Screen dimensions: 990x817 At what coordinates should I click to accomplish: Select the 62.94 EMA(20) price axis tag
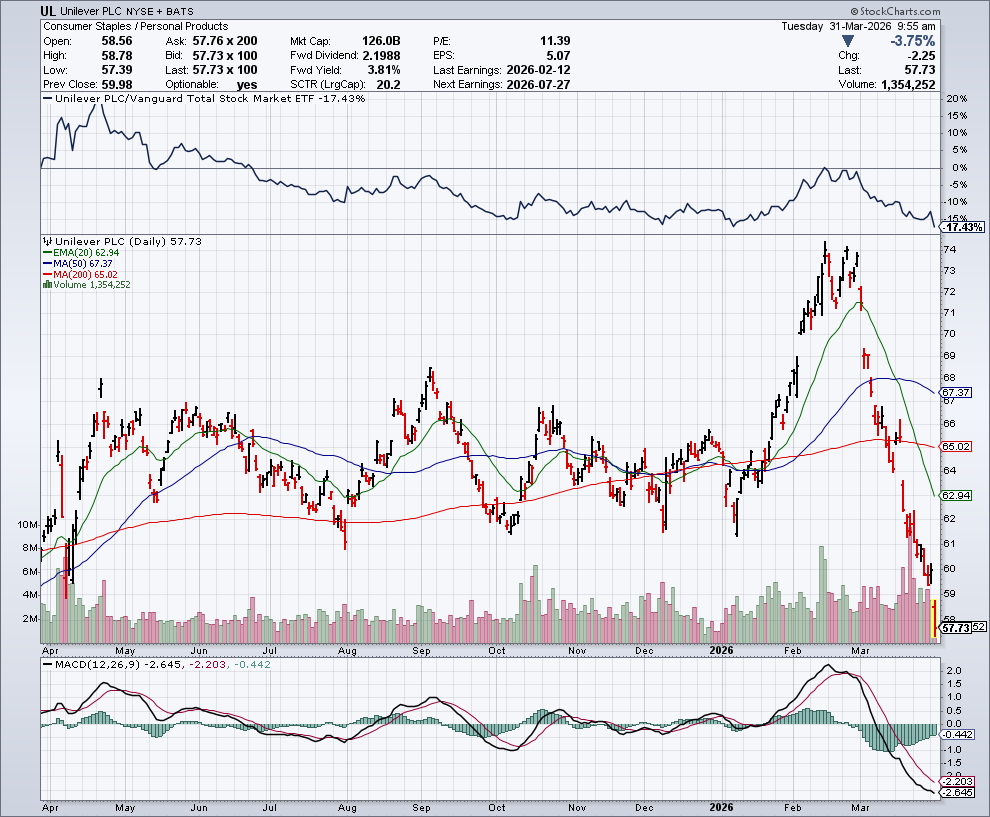click(958, 495)
